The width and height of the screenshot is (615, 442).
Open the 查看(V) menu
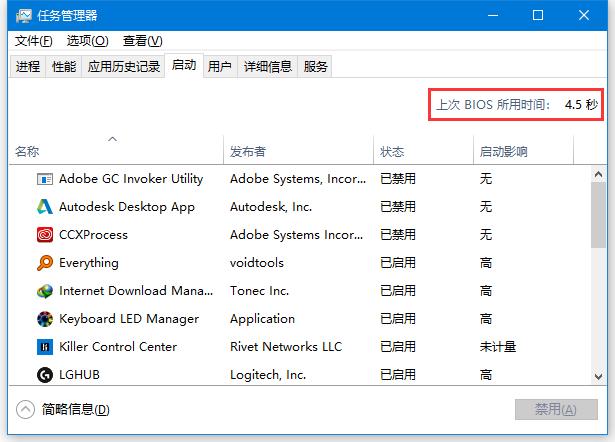(142, 41)
